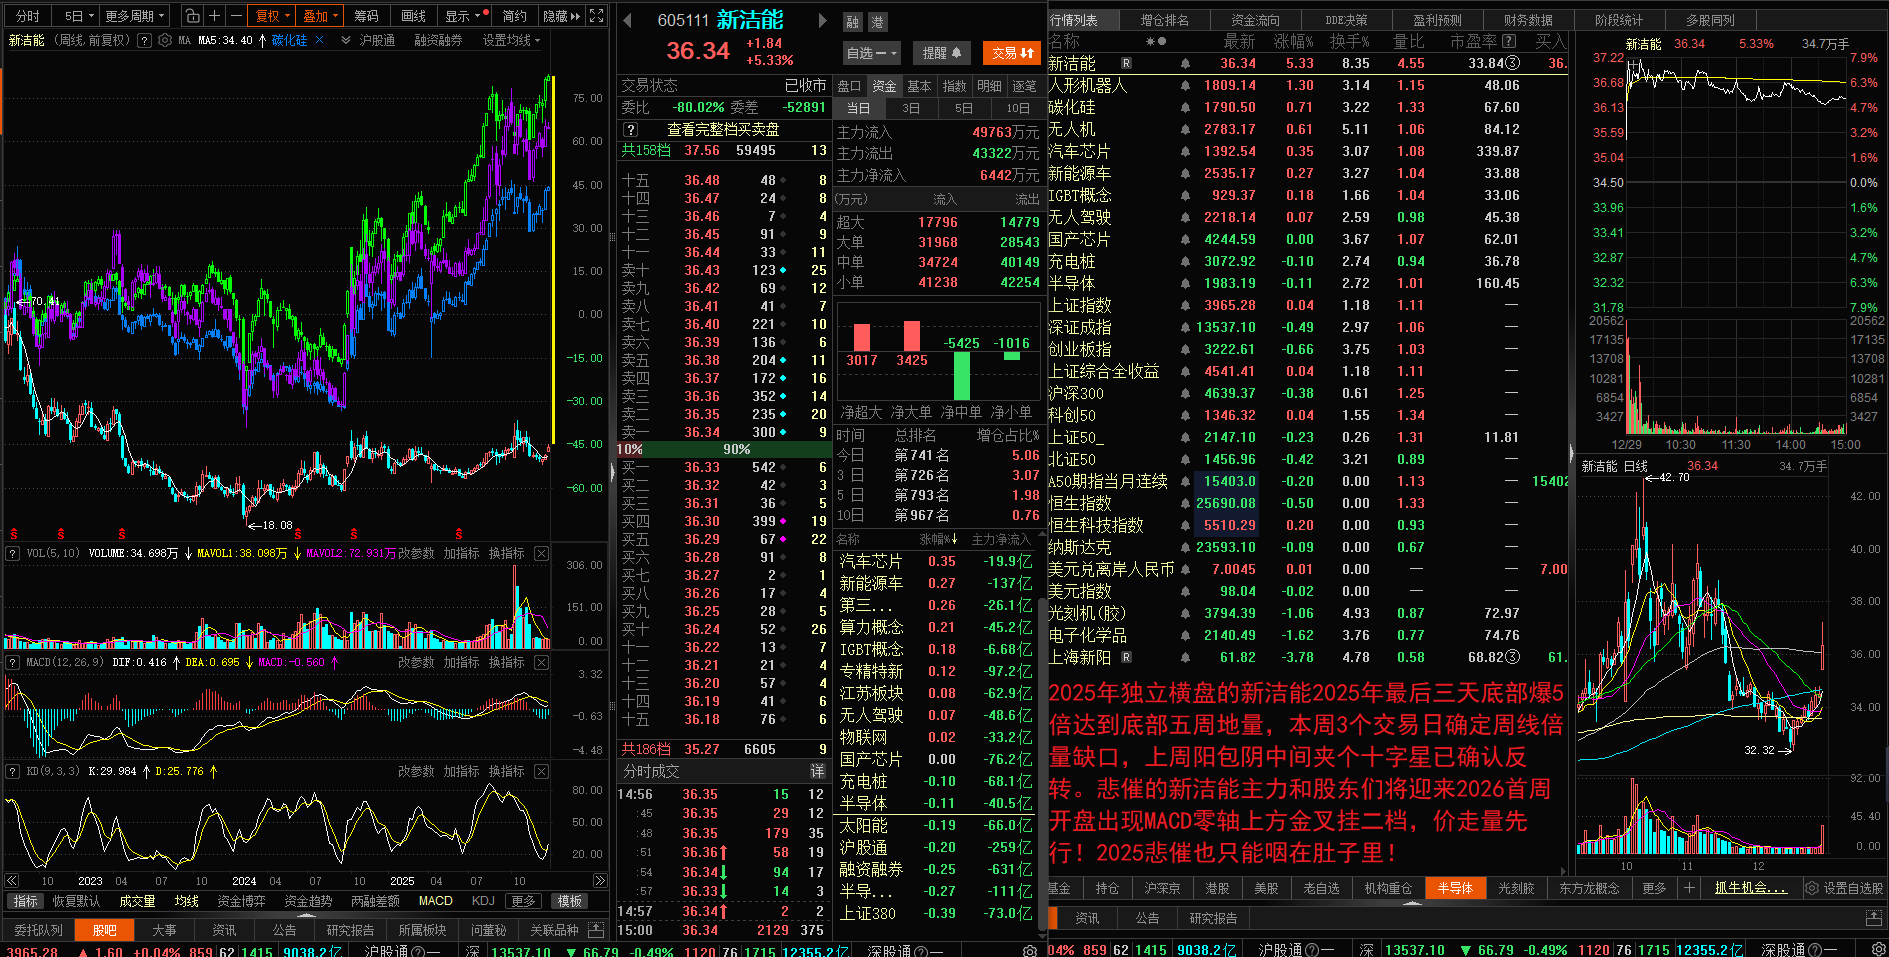Click 提醒 alert button
The image size is (1889, 957).
(941, 53)
